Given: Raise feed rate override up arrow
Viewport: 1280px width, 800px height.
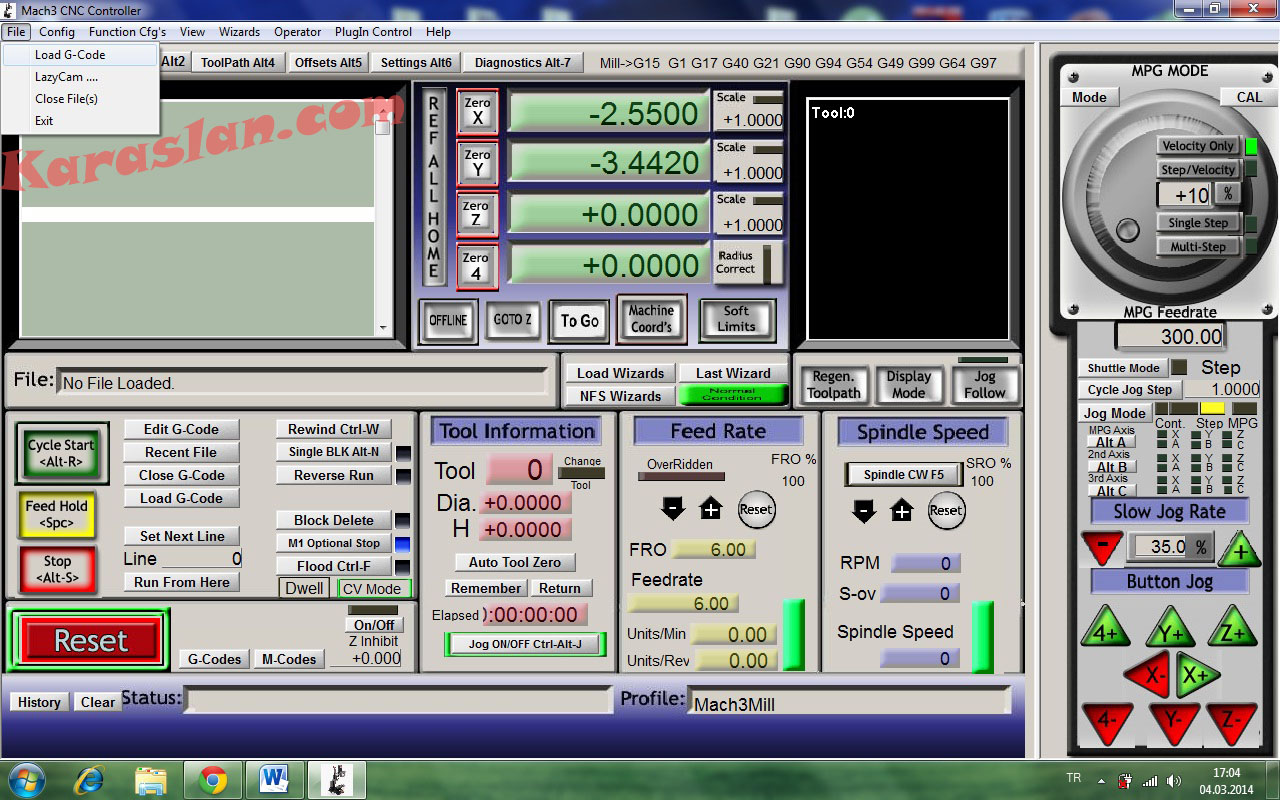Looking at the screenshot, I should point(710,509).
